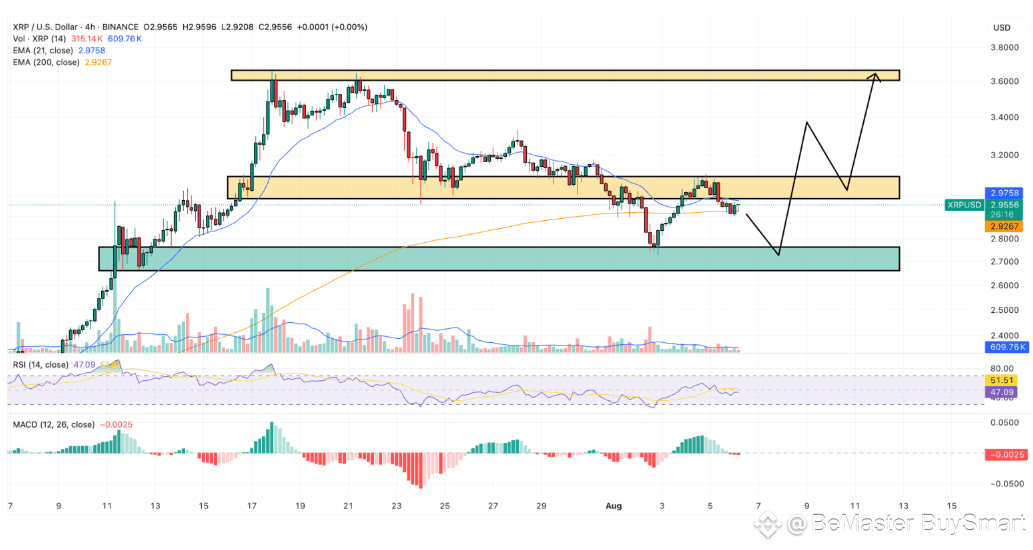
Task: Click the C2.9556 close value in the header
Action: (x=275, y=27)
